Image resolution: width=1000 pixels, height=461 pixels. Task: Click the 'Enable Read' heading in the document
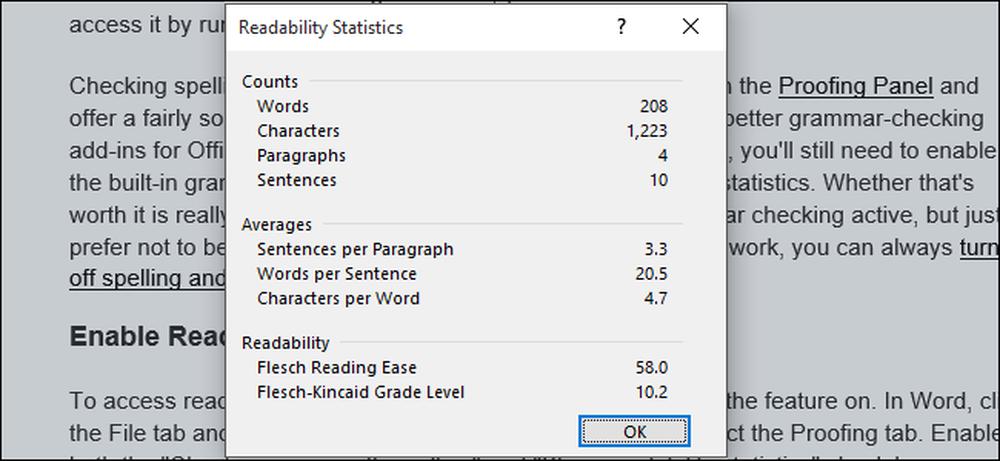(147, 337)
